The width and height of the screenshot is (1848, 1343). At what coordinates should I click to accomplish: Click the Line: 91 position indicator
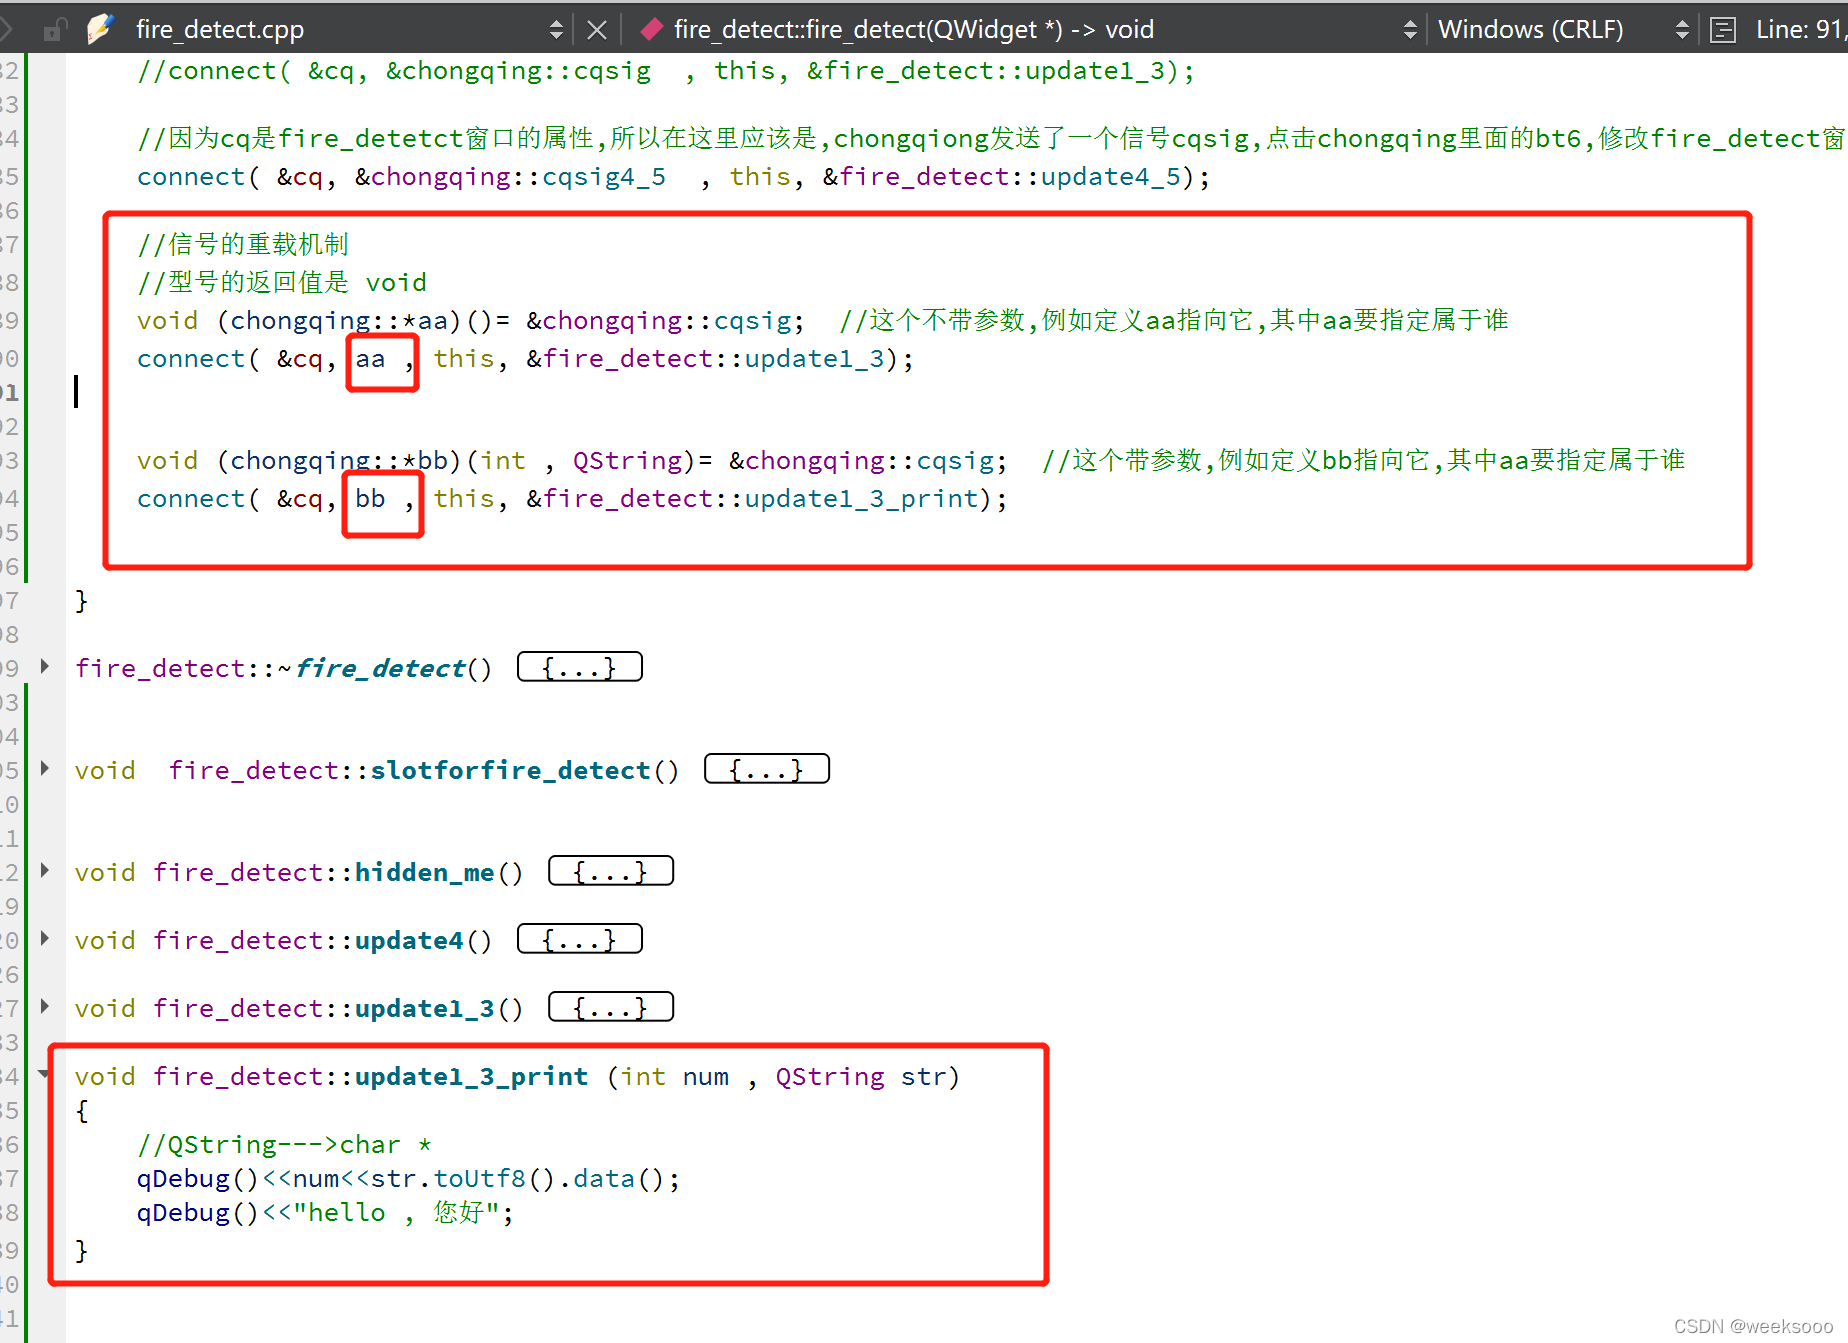click(x=1800, y=30)
